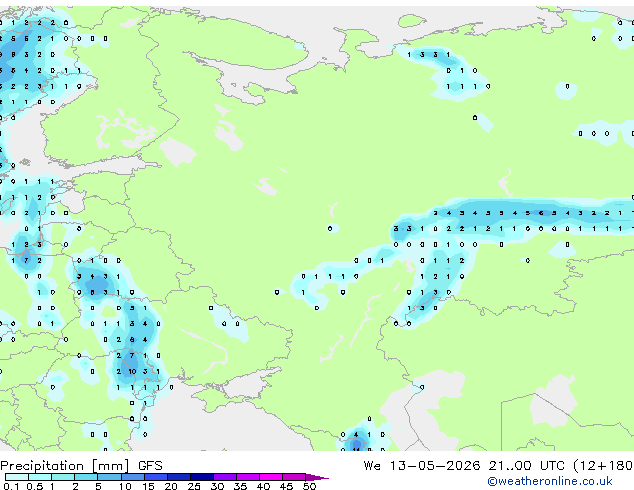Viewport: 634px width, 490px height.
Task: Pick the 5–10 mm legend swatch
Action: point(109,477)
